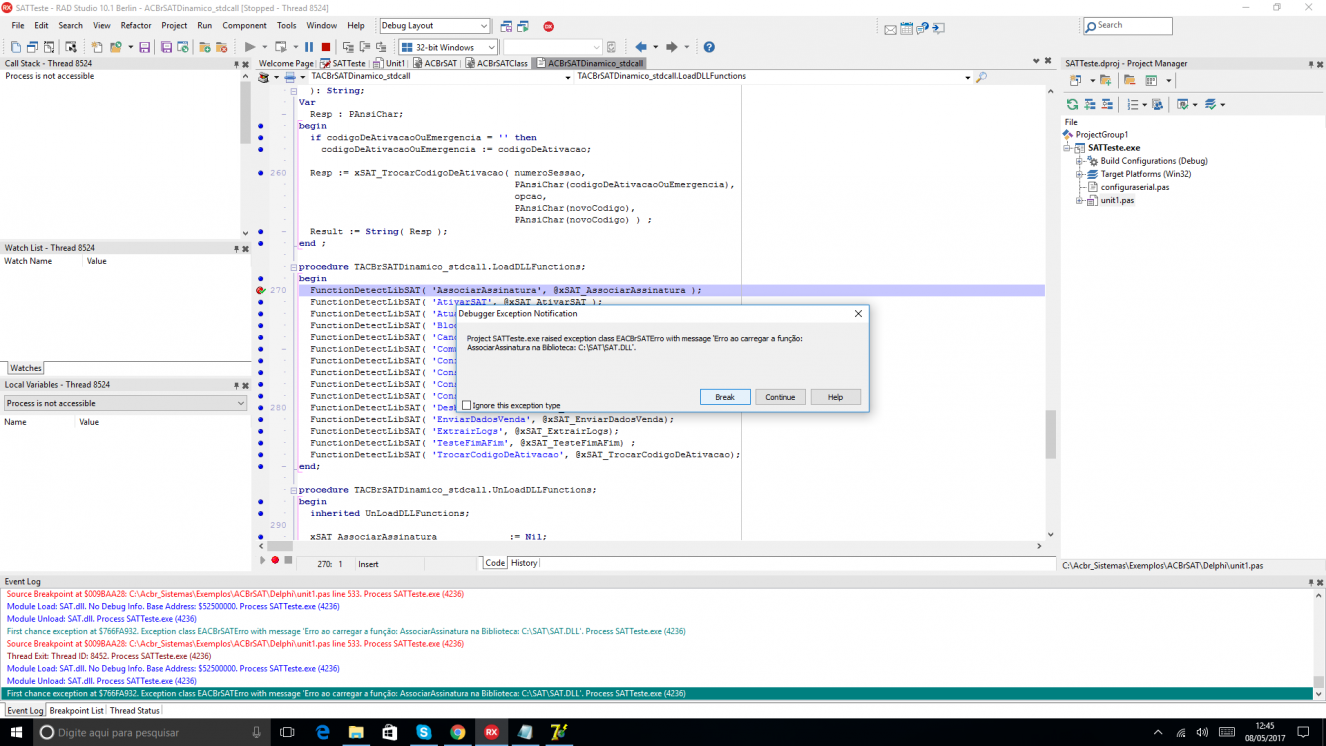Collapse the SATTeste.exe tree node
Viewport: 1326px width, 746px height.
(x=1068, y=148)
